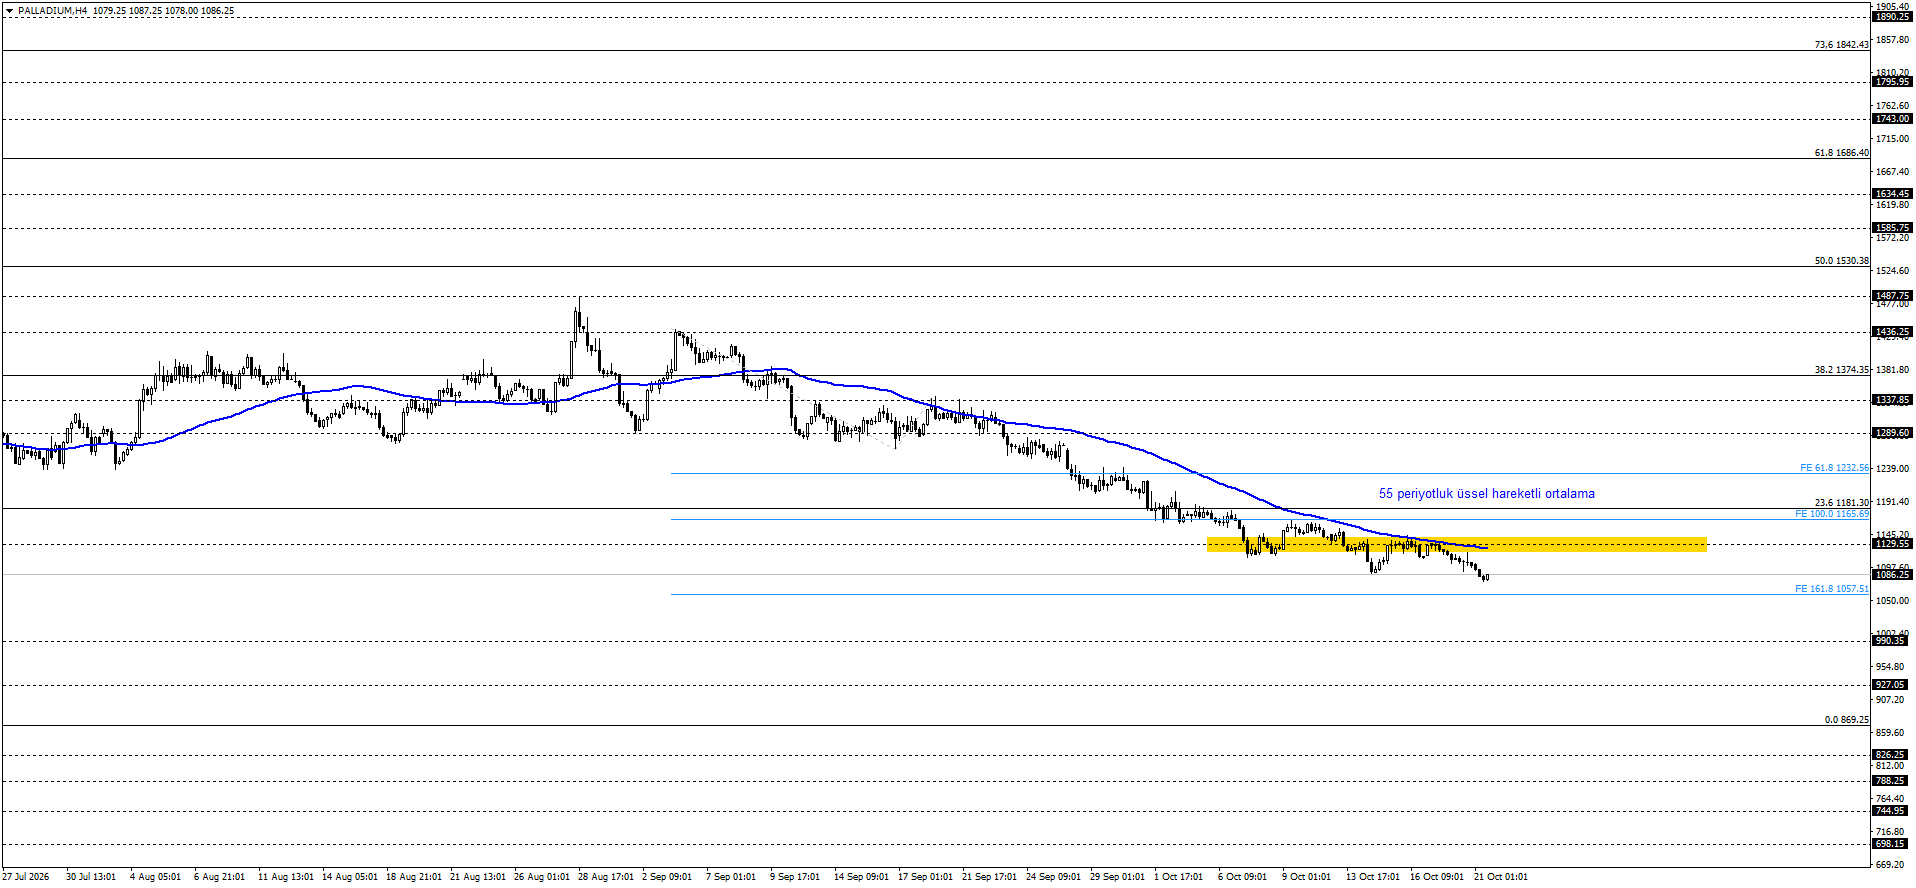
Task: Click the 1667.40 price scale value
Action: (x=1892, y=172)
